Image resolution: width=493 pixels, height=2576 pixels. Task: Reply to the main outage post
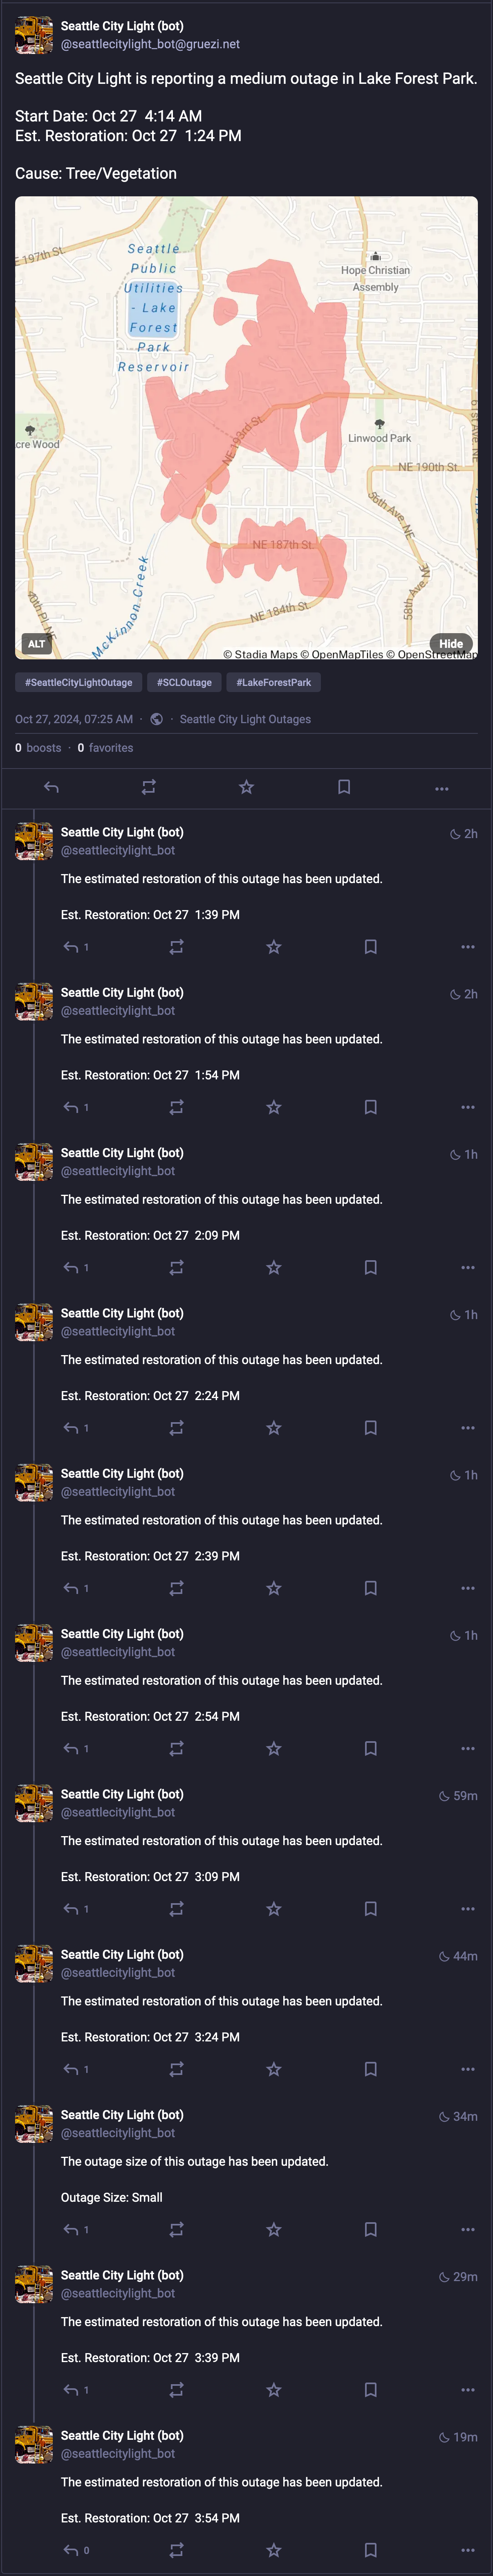[51, 788]
